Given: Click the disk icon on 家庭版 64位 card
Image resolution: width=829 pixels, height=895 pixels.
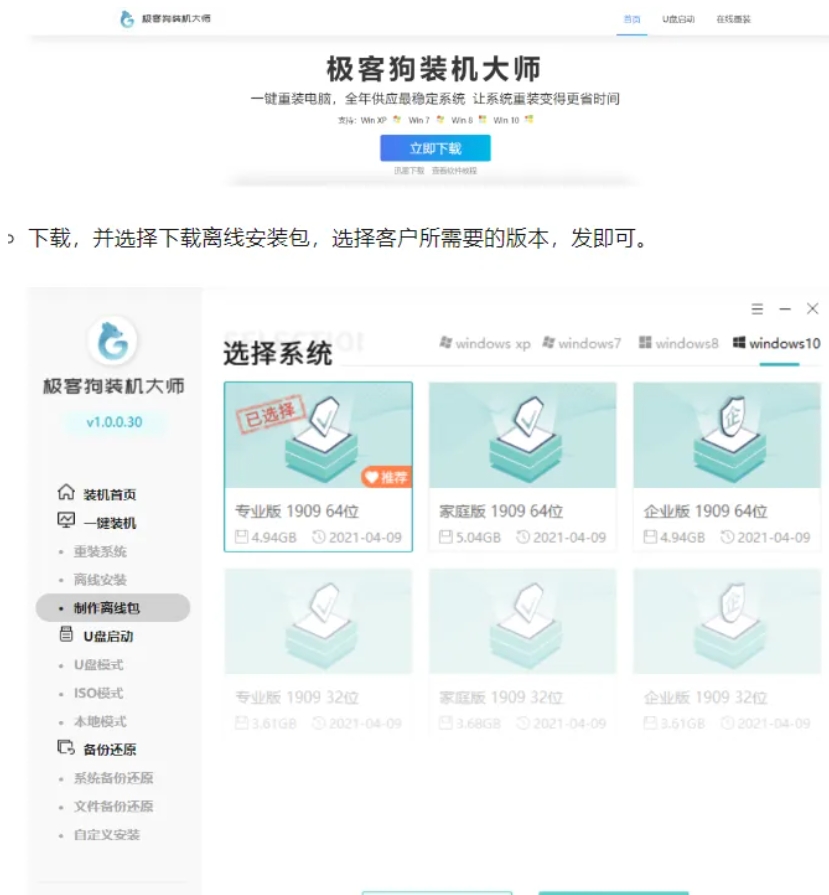Looking at the screenshot, I should 446,537.
